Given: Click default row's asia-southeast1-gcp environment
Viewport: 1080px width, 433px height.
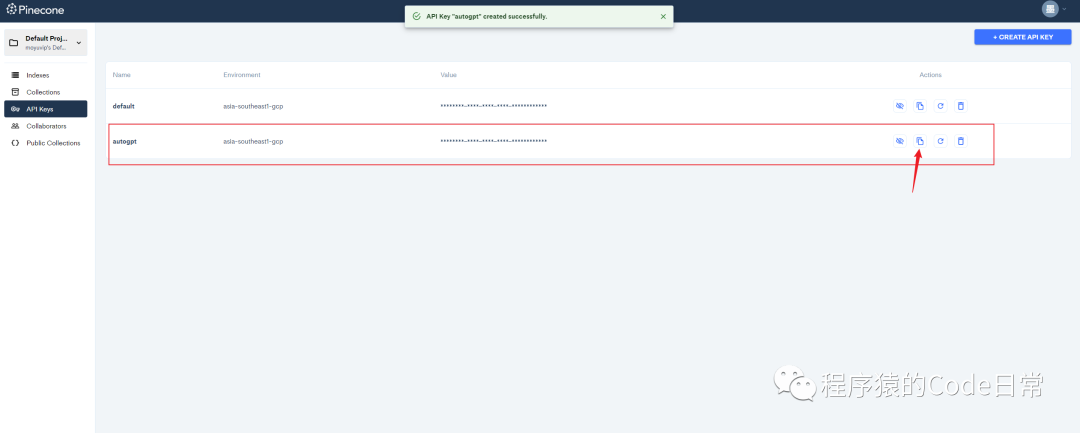Looking at the screenshot, I should coord(253,106).
